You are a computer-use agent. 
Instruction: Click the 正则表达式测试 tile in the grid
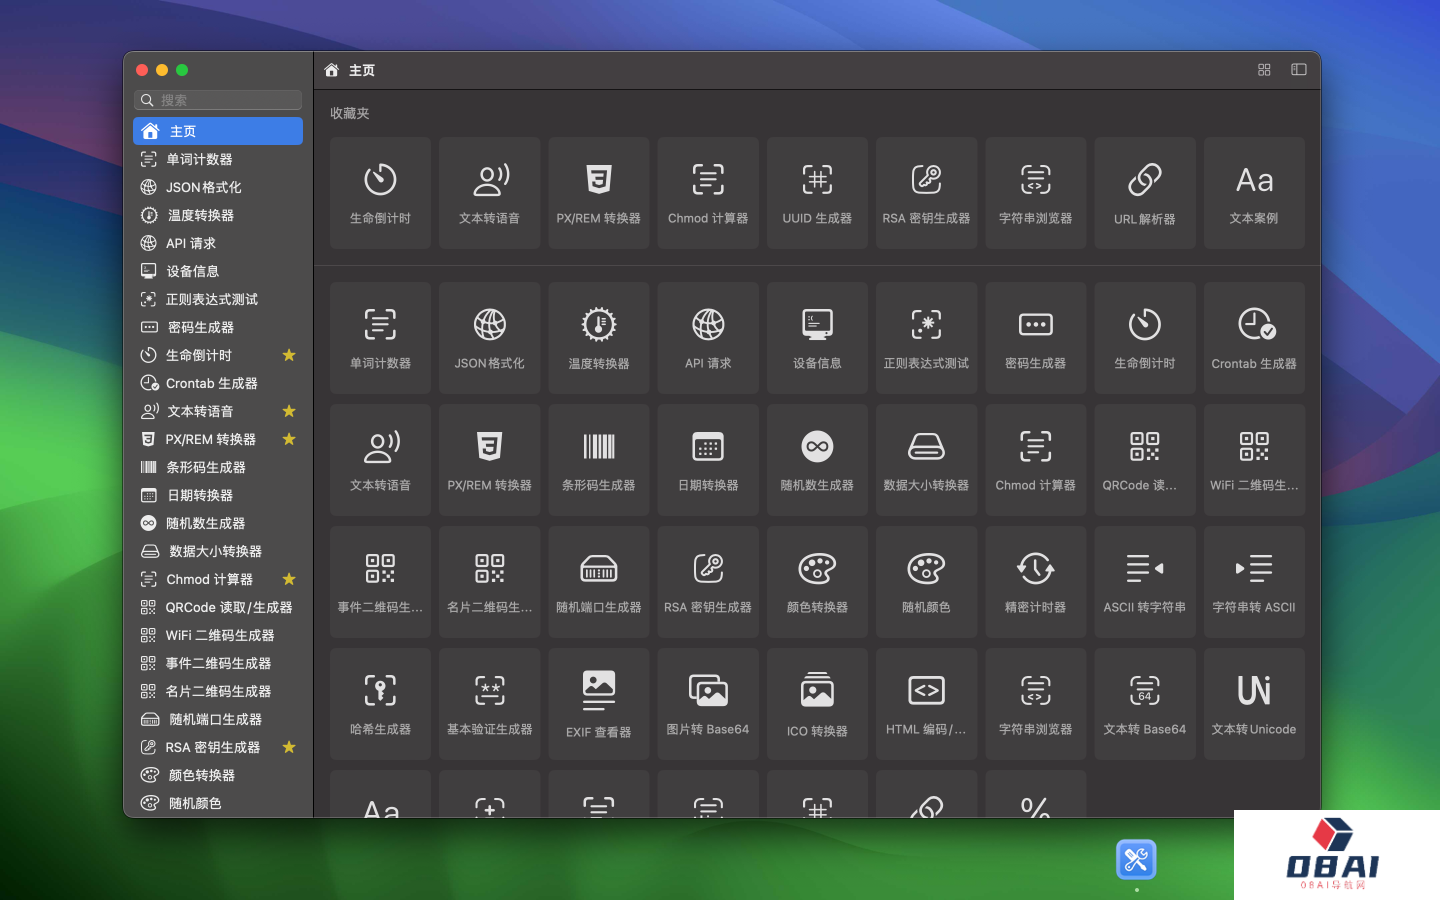coord(926,338)
